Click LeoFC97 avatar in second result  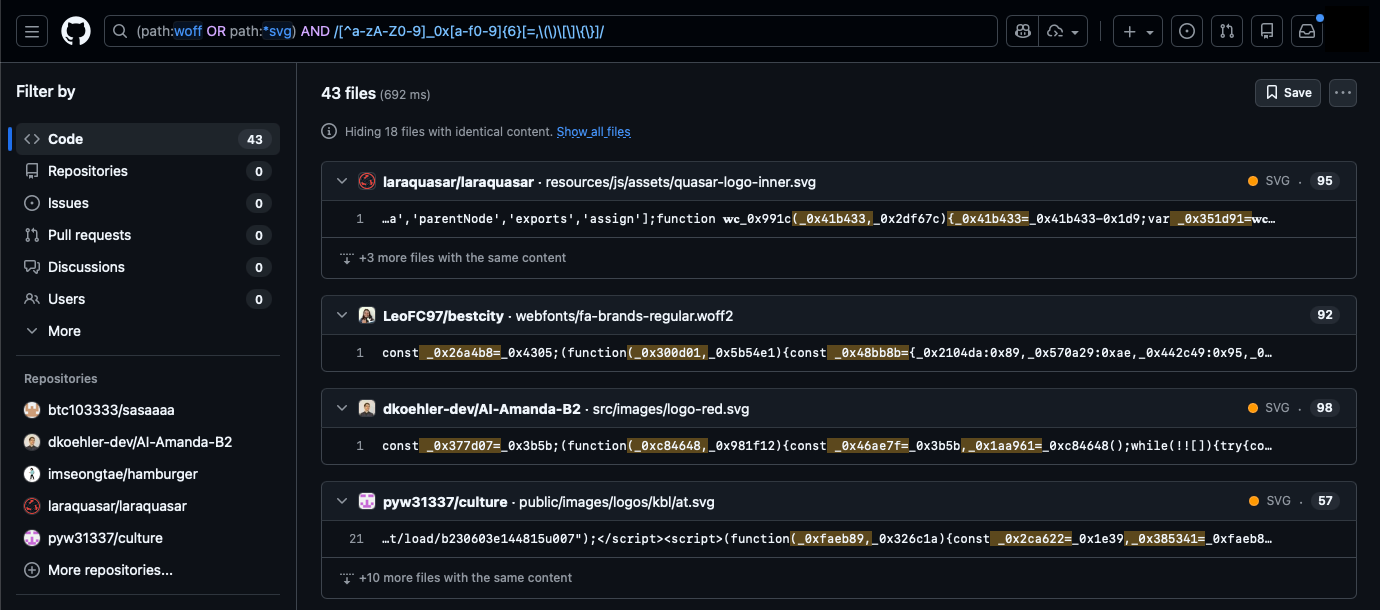[367, 316]
